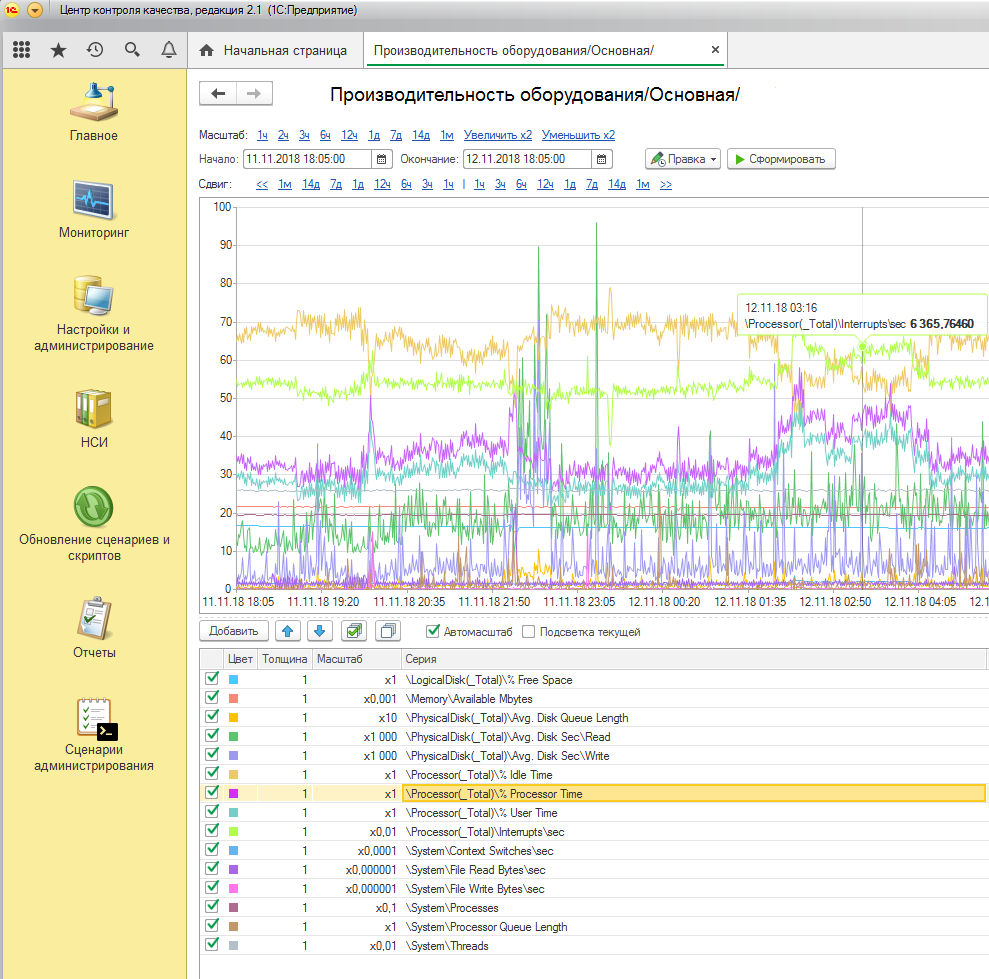Image resolution: width=989 pixels, height=979 pixels.
Task: Open Favorites star icon
Action: (58, 50)
